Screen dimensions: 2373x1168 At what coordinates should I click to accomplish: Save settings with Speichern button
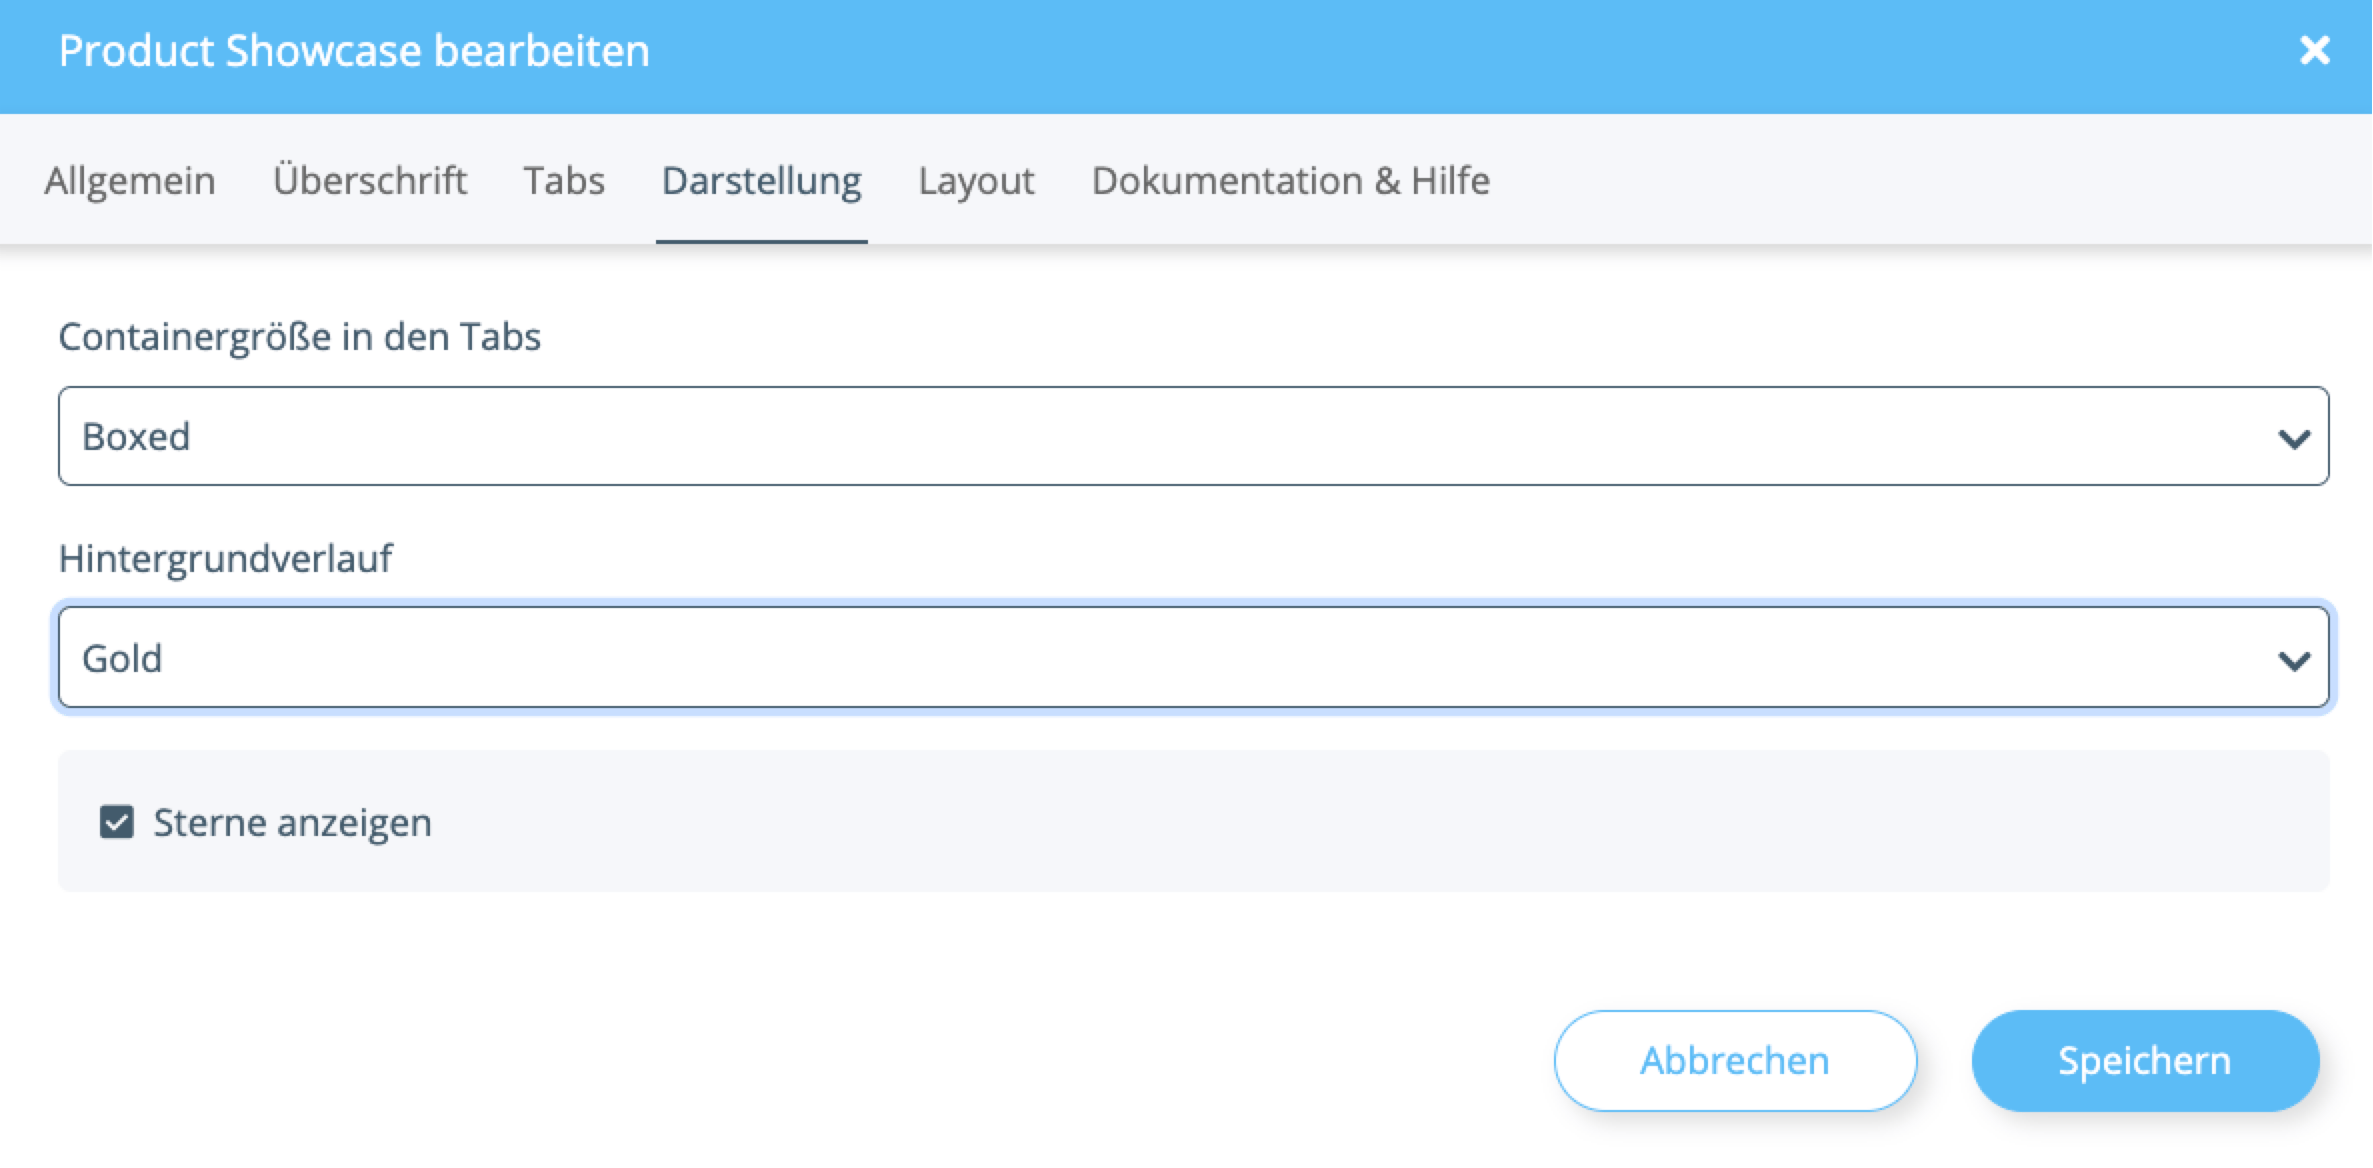[2145, 1060]
